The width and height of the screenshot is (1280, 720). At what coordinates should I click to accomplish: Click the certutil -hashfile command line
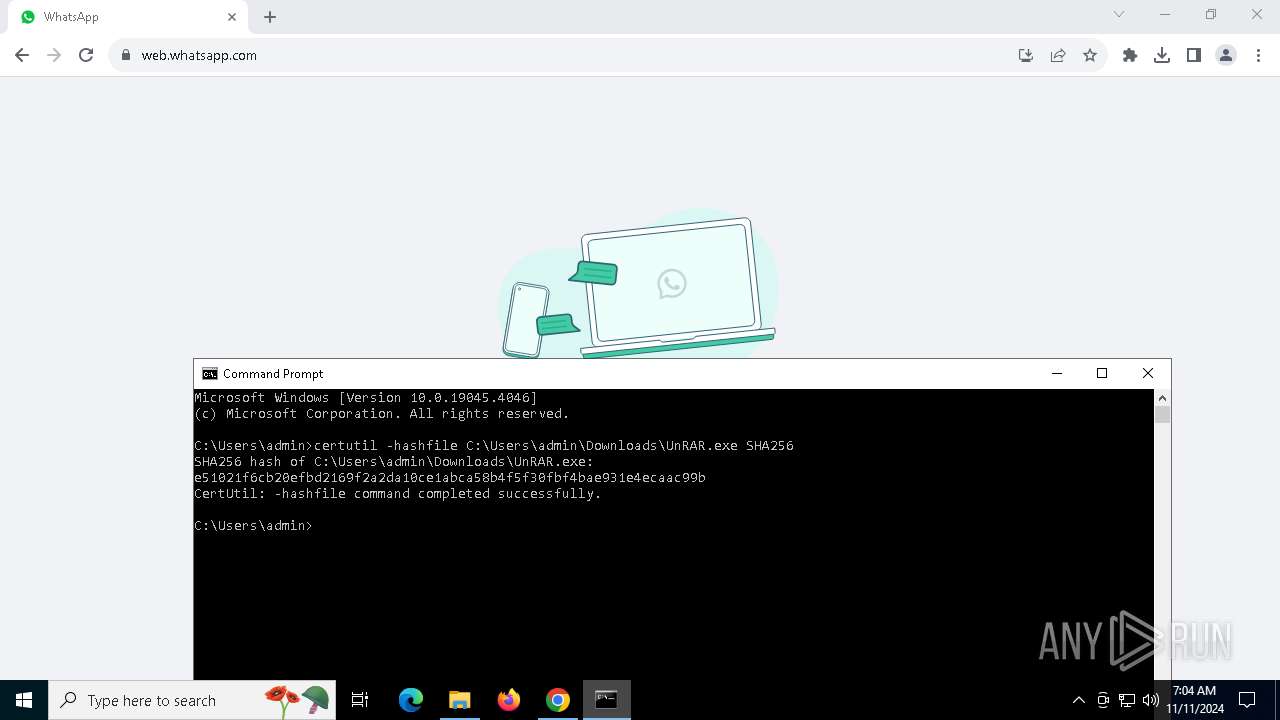tap(494, 446)
